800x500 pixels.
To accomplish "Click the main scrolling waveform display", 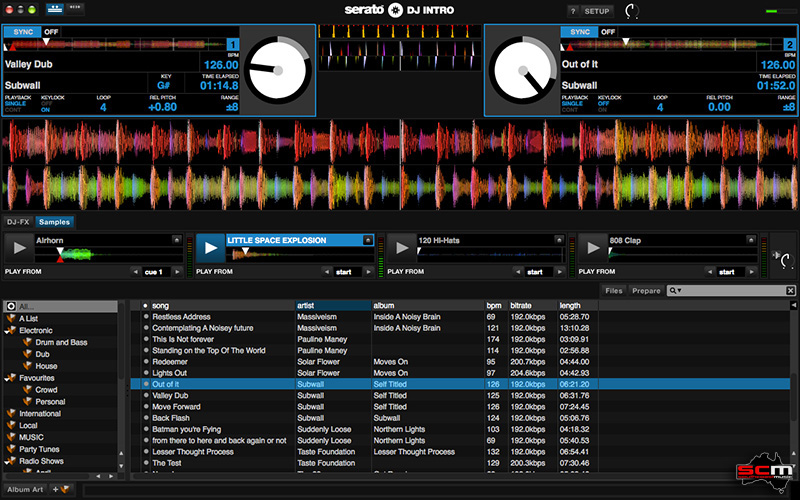I will (400, 165).
